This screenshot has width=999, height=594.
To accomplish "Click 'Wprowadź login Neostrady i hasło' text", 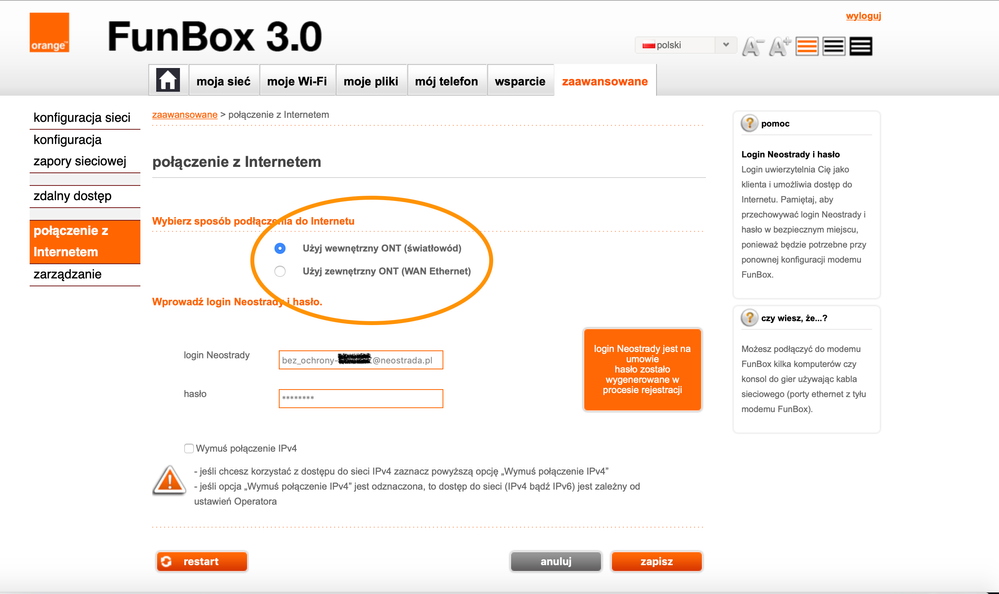I will tap(237, 301).
